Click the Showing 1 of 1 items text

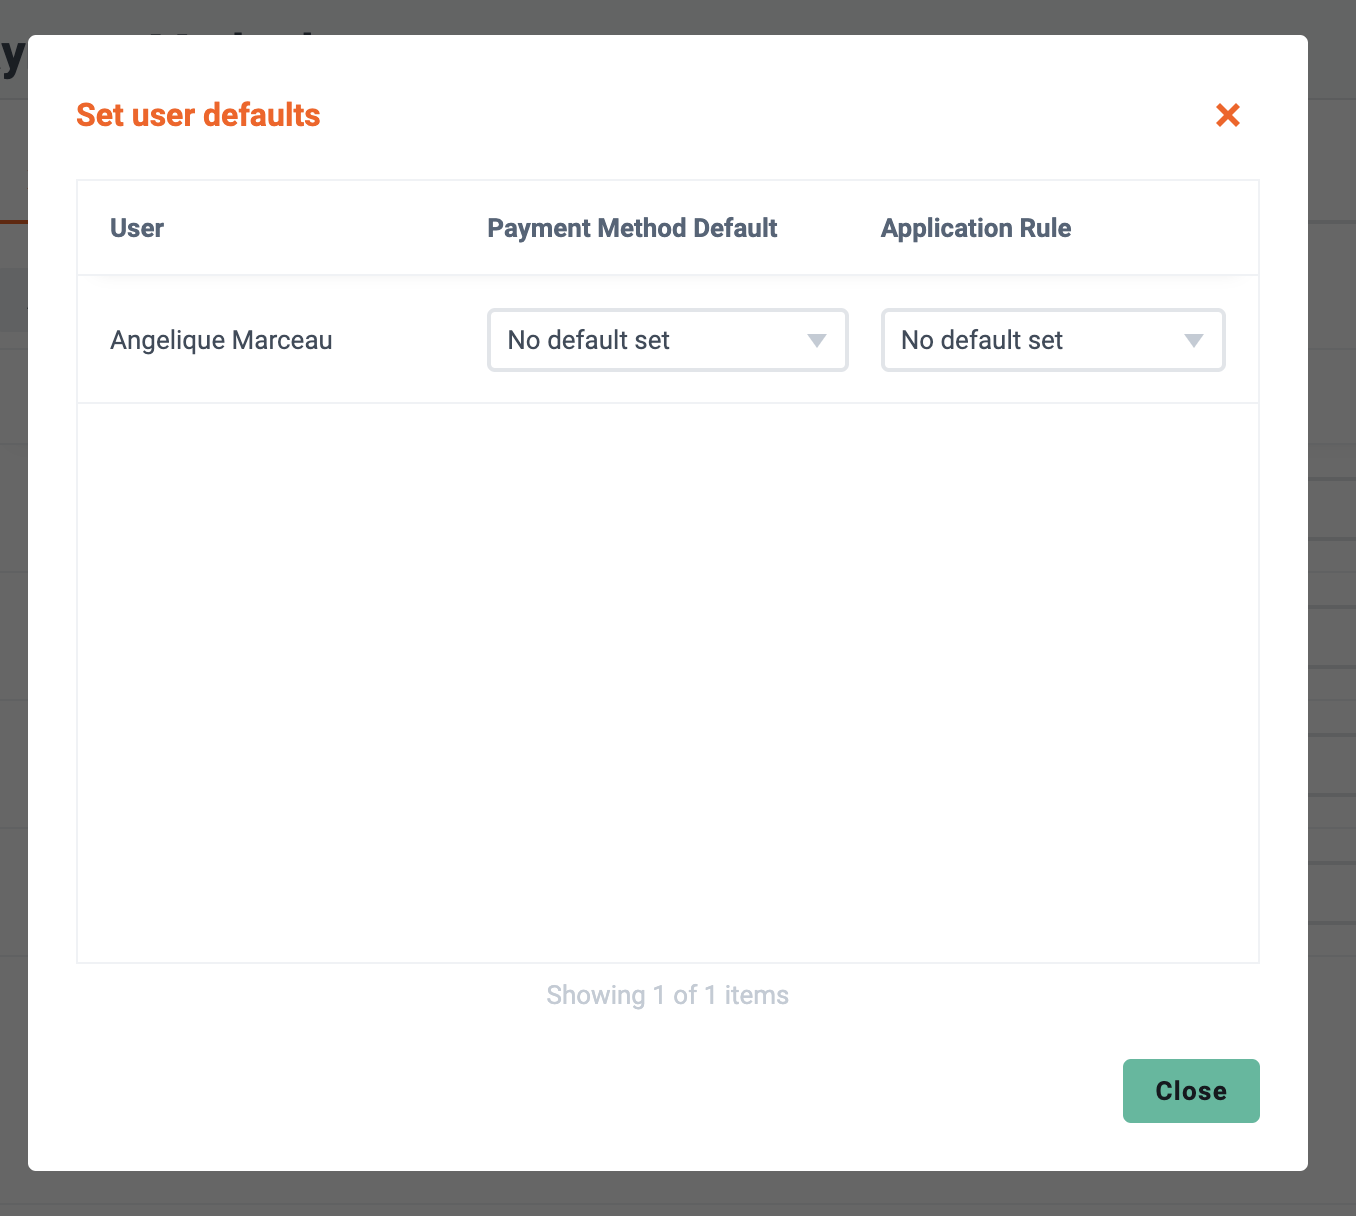tap(668, 995)
